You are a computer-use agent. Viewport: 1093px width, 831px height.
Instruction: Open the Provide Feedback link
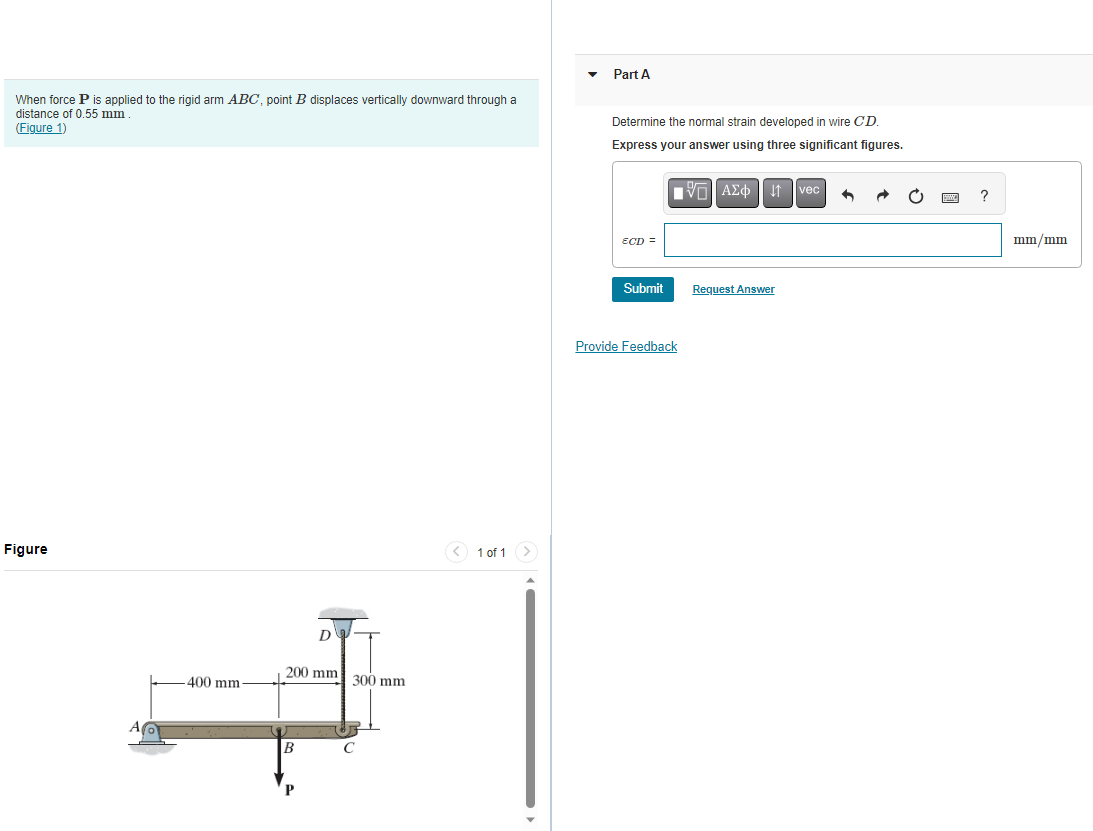coord(626,346)
